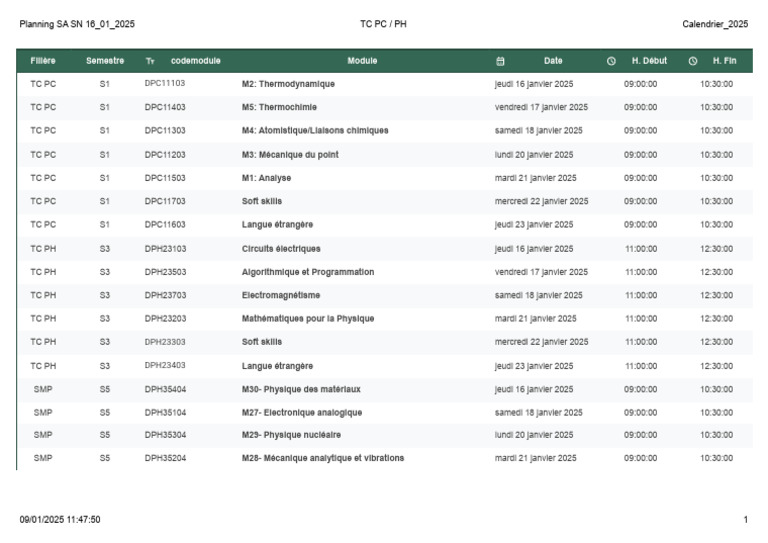Click the S1 cell in DPC11503 row
The image size is (768, 543).
[105, 178]
